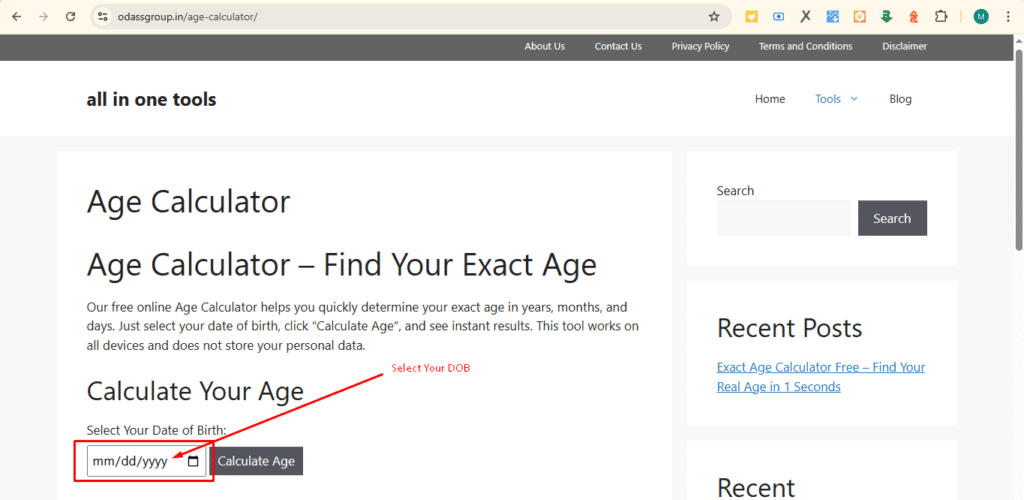
Task: Click the sidebar Search button
Action: coord(892,218)
